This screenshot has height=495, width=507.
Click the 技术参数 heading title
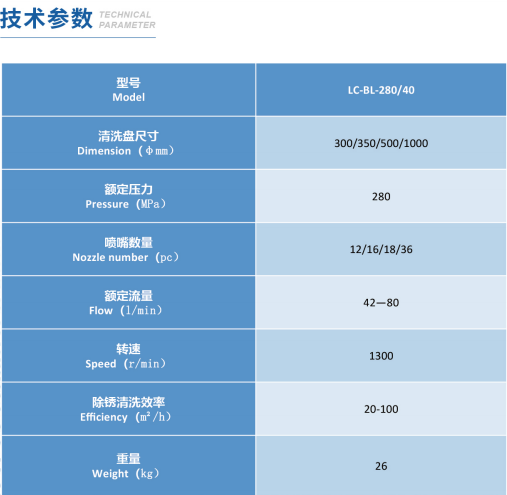pos(46,18)
